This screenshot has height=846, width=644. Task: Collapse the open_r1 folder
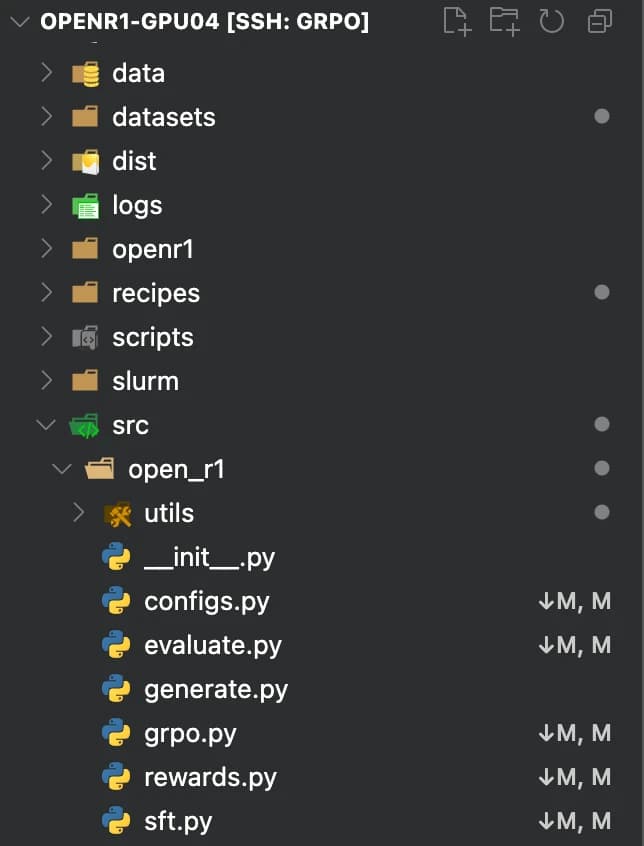click(61, 468)
